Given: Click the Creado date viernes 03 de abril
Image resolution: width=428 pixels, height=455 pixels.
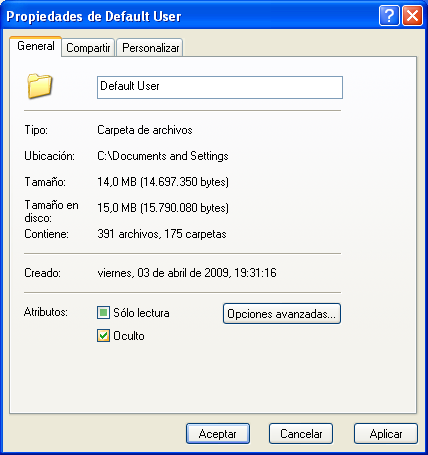Looking at the screenshot, I should (x=187, y=273).
